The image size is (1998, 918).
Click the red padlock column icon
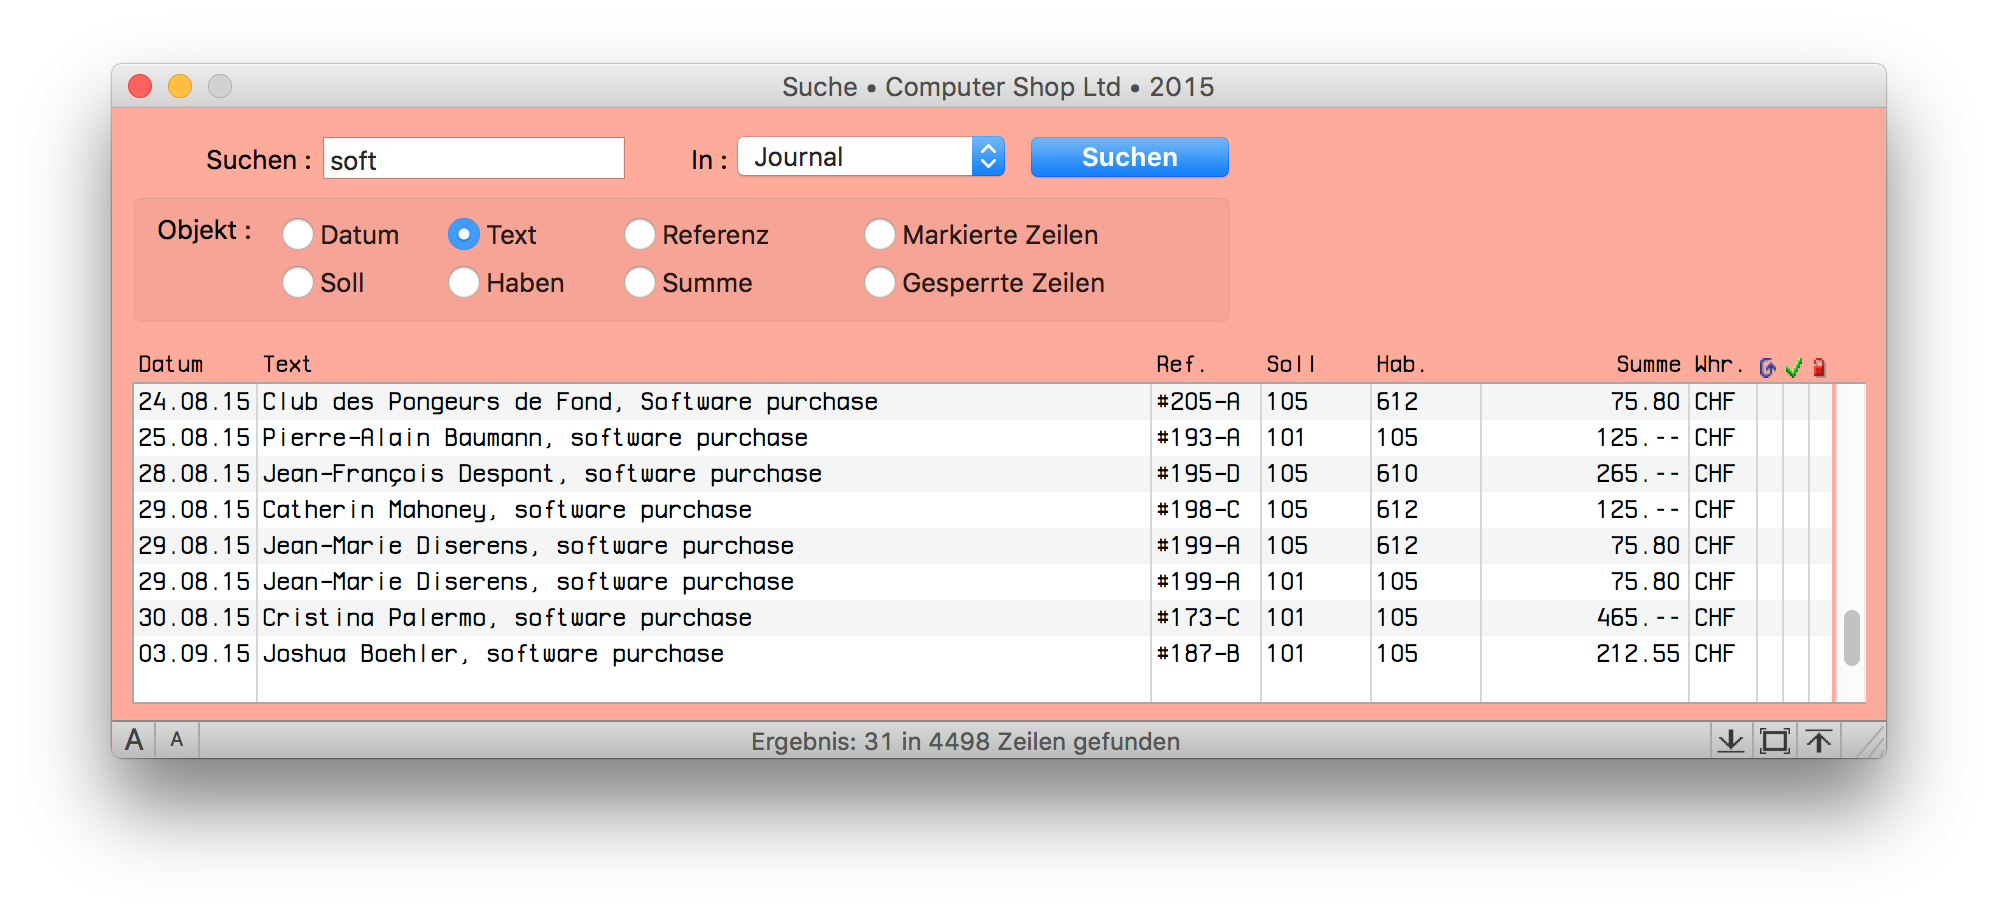1819,367
